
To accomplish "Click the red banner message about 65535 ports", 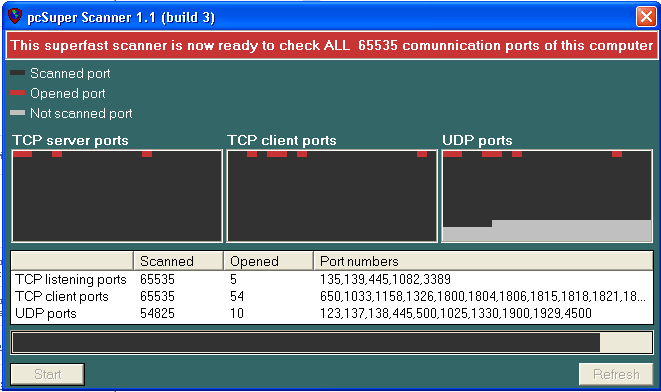I will [332, 45].
